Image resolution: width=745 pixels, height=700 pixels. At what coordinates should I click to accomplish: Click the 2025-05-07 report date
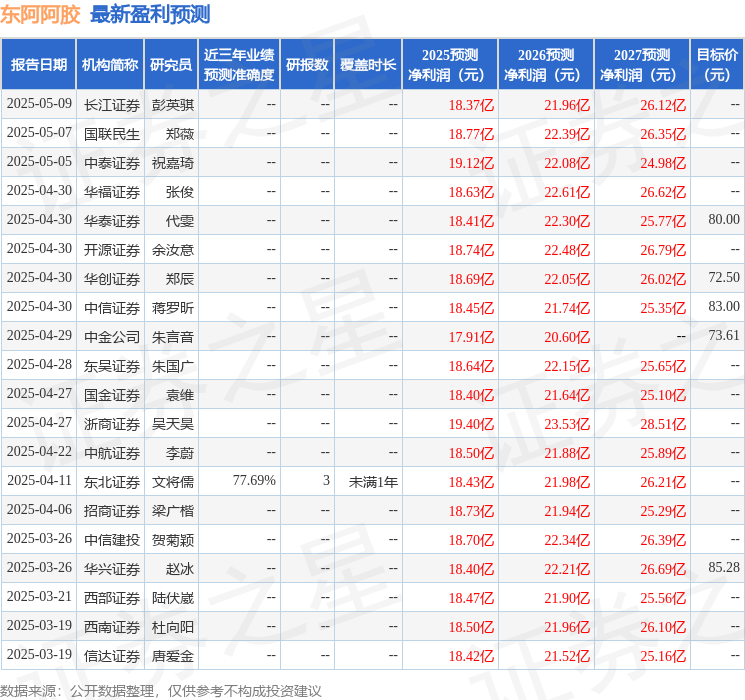coord(39,133)
